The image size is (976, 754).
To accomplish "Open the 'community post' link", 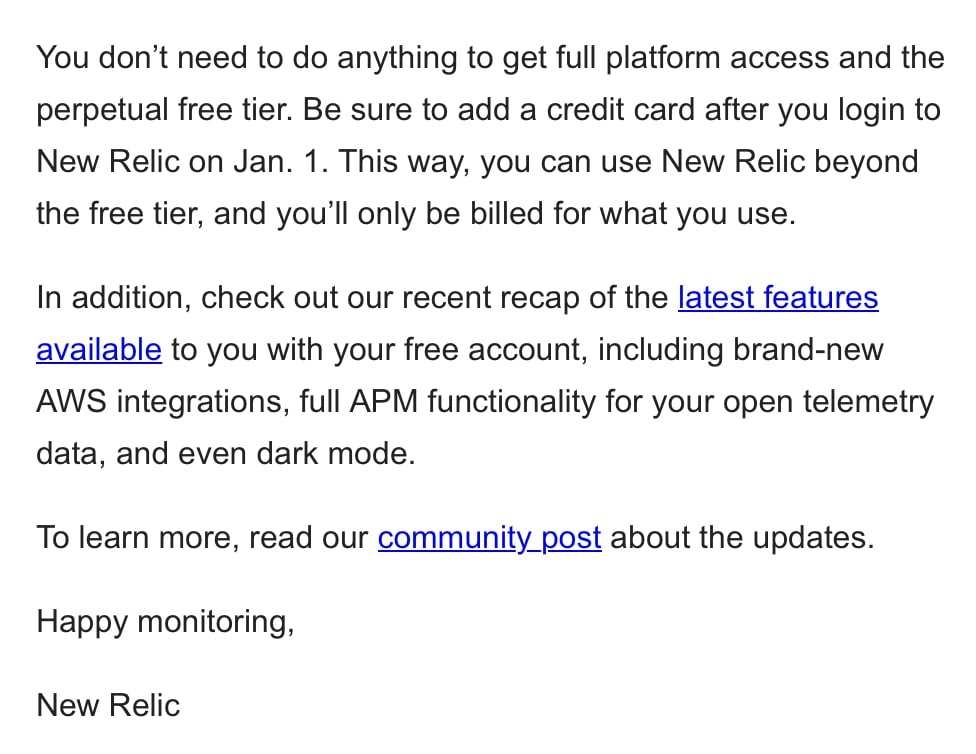I will [489, 537].
